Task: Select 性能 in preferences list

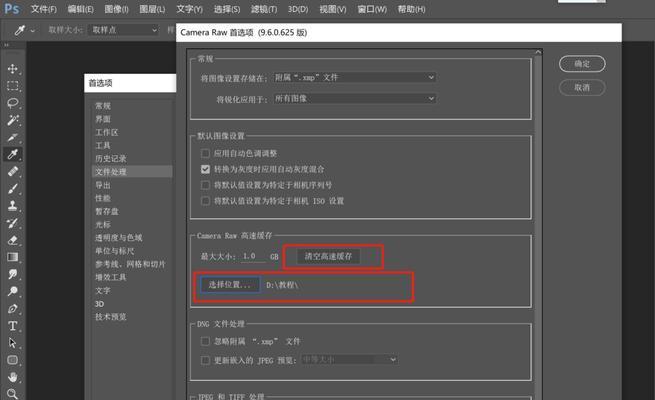Action: 103,198
